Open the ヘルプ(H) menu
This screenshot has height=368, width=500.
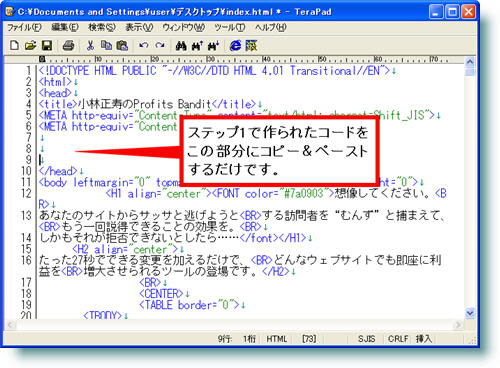pos(271,27)
